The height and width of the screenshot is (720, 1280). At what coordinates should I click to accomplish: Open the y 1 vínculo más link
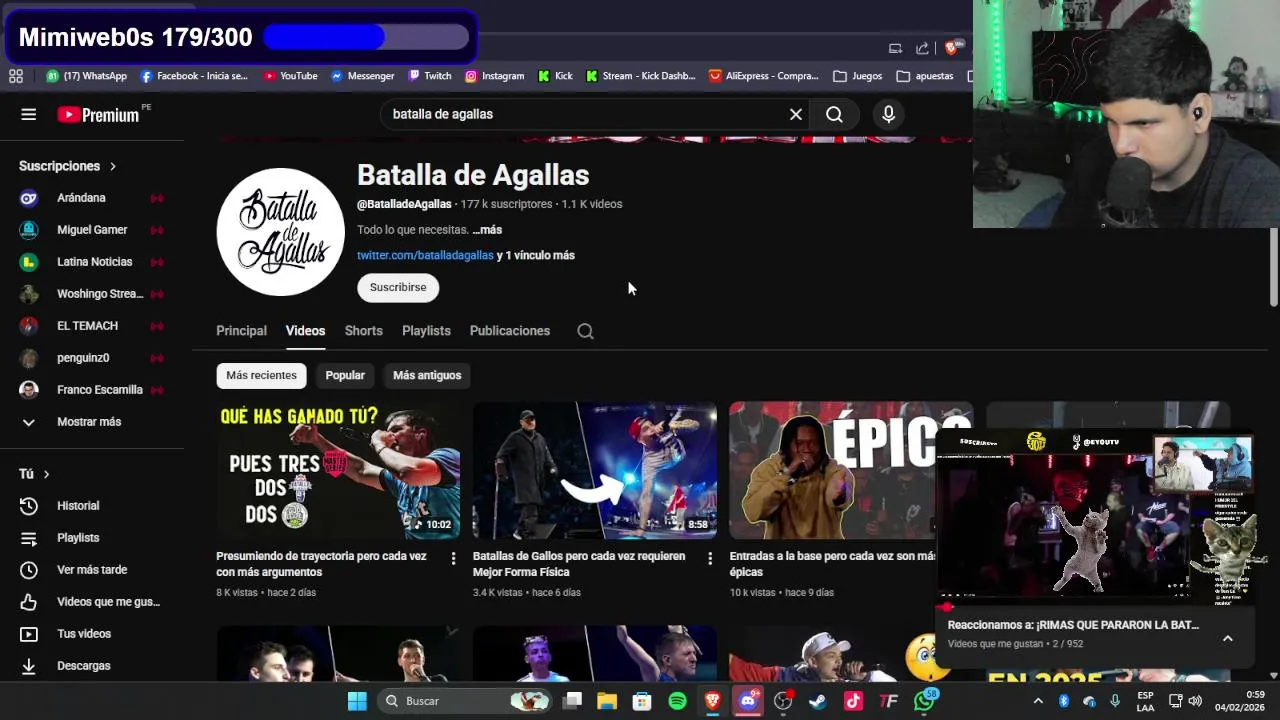(536, 255)
